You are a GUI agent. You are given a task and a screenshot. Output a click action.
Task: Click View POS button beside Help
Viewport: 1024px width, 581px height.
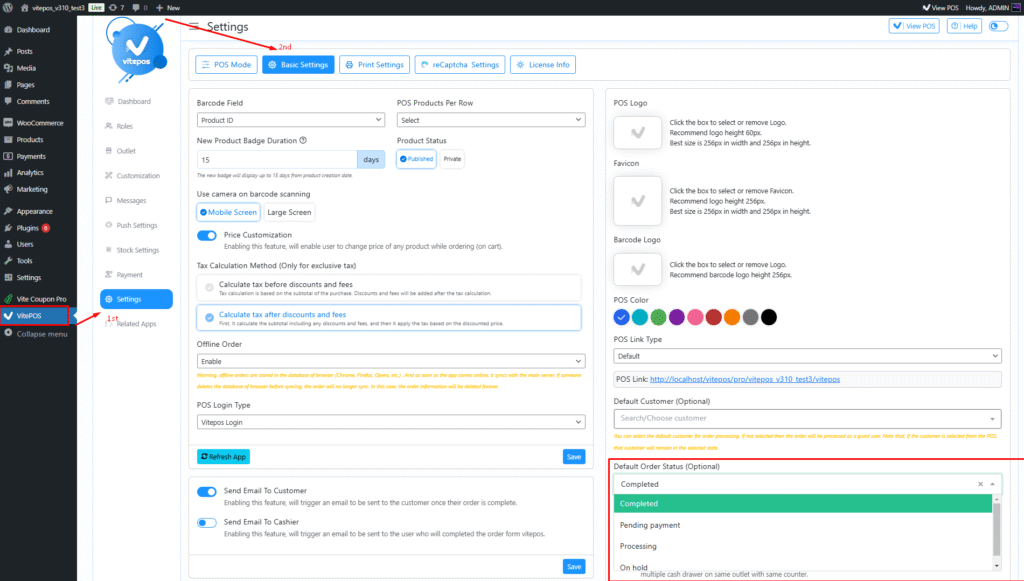914,26
